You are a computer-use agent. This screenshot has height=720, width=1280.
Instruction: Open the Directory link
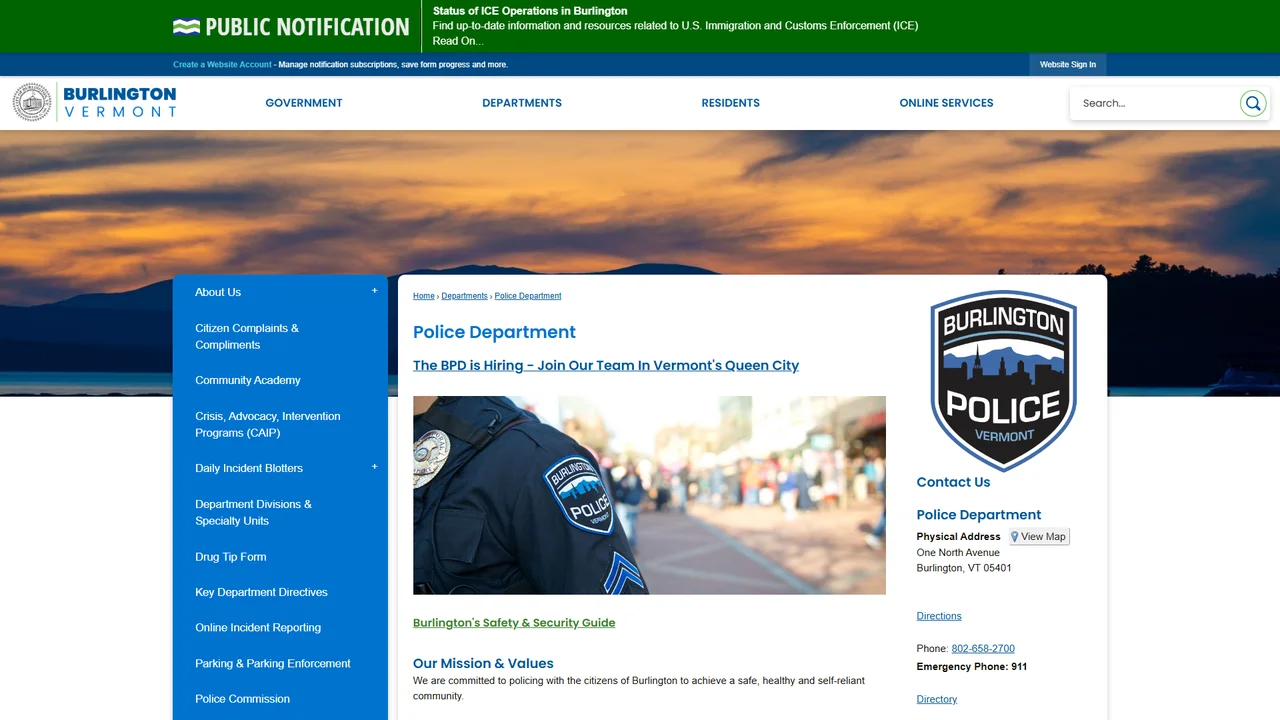click(x=937, y=700)
